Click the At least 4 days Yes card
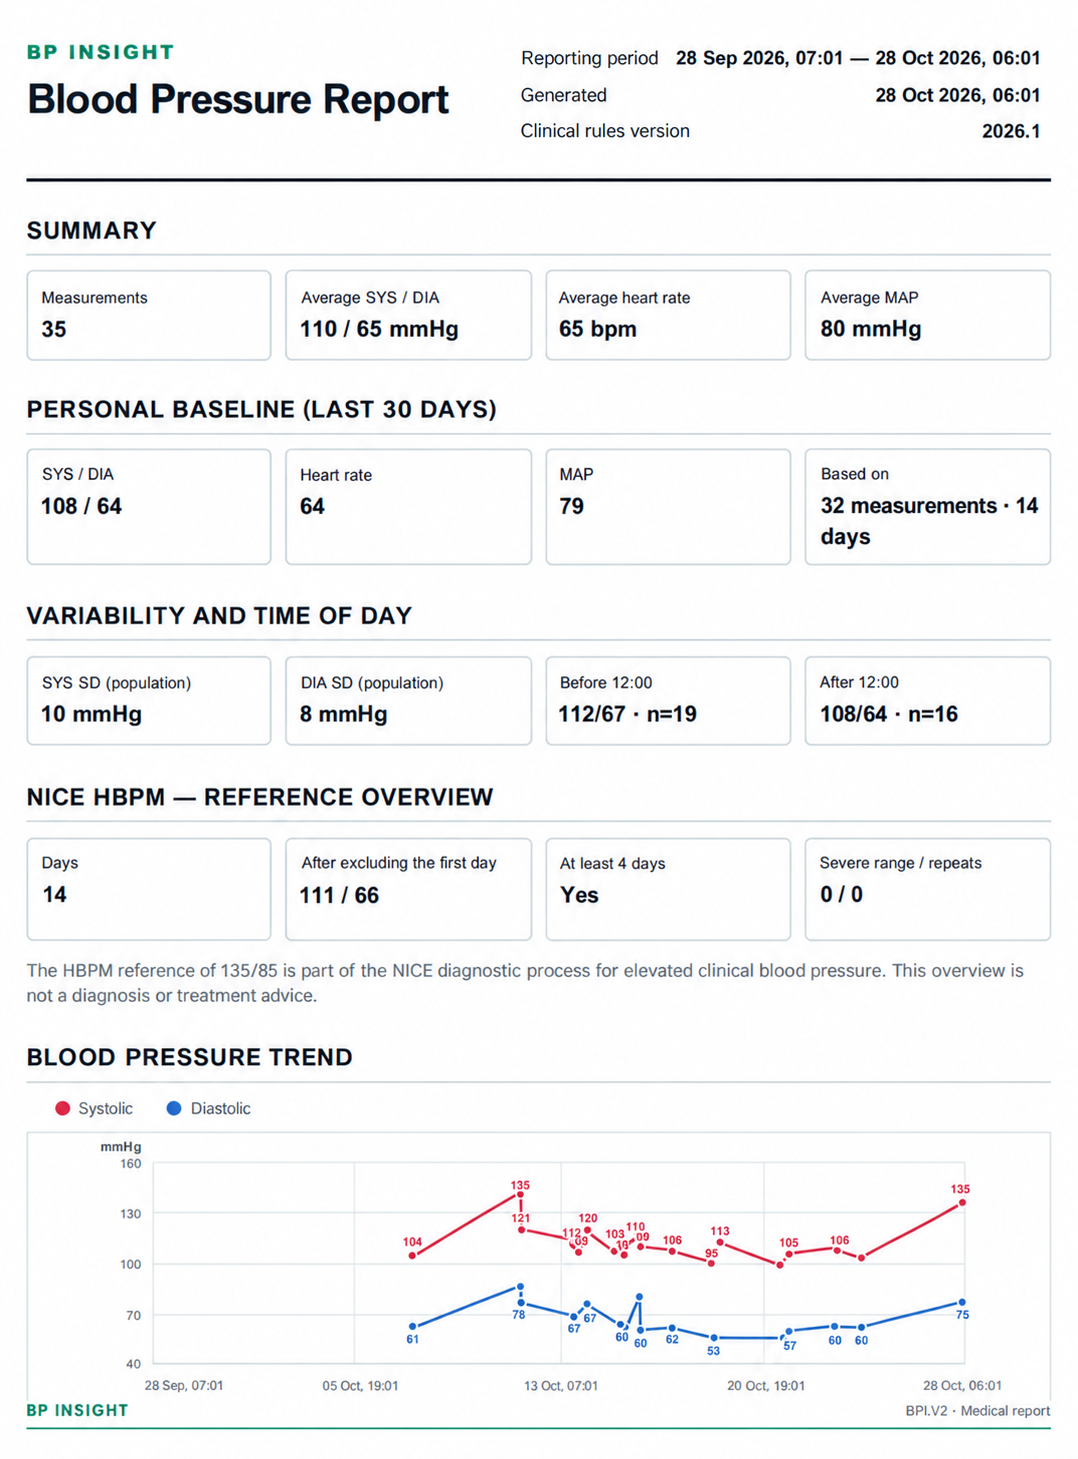The height and width of the screenshot is (1459, 1078). click(x=668, y=889)
